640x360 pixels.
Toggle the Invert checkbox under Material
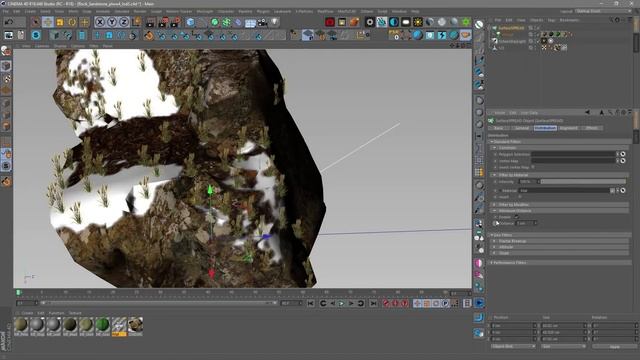520,197
